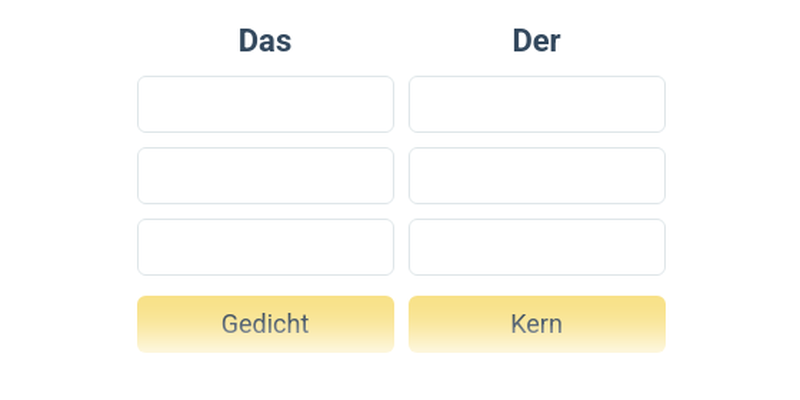This screenshot has width=800, height=400.
Task: Pick the yellow Gedicht tile
Action: [x=265, y=324]
